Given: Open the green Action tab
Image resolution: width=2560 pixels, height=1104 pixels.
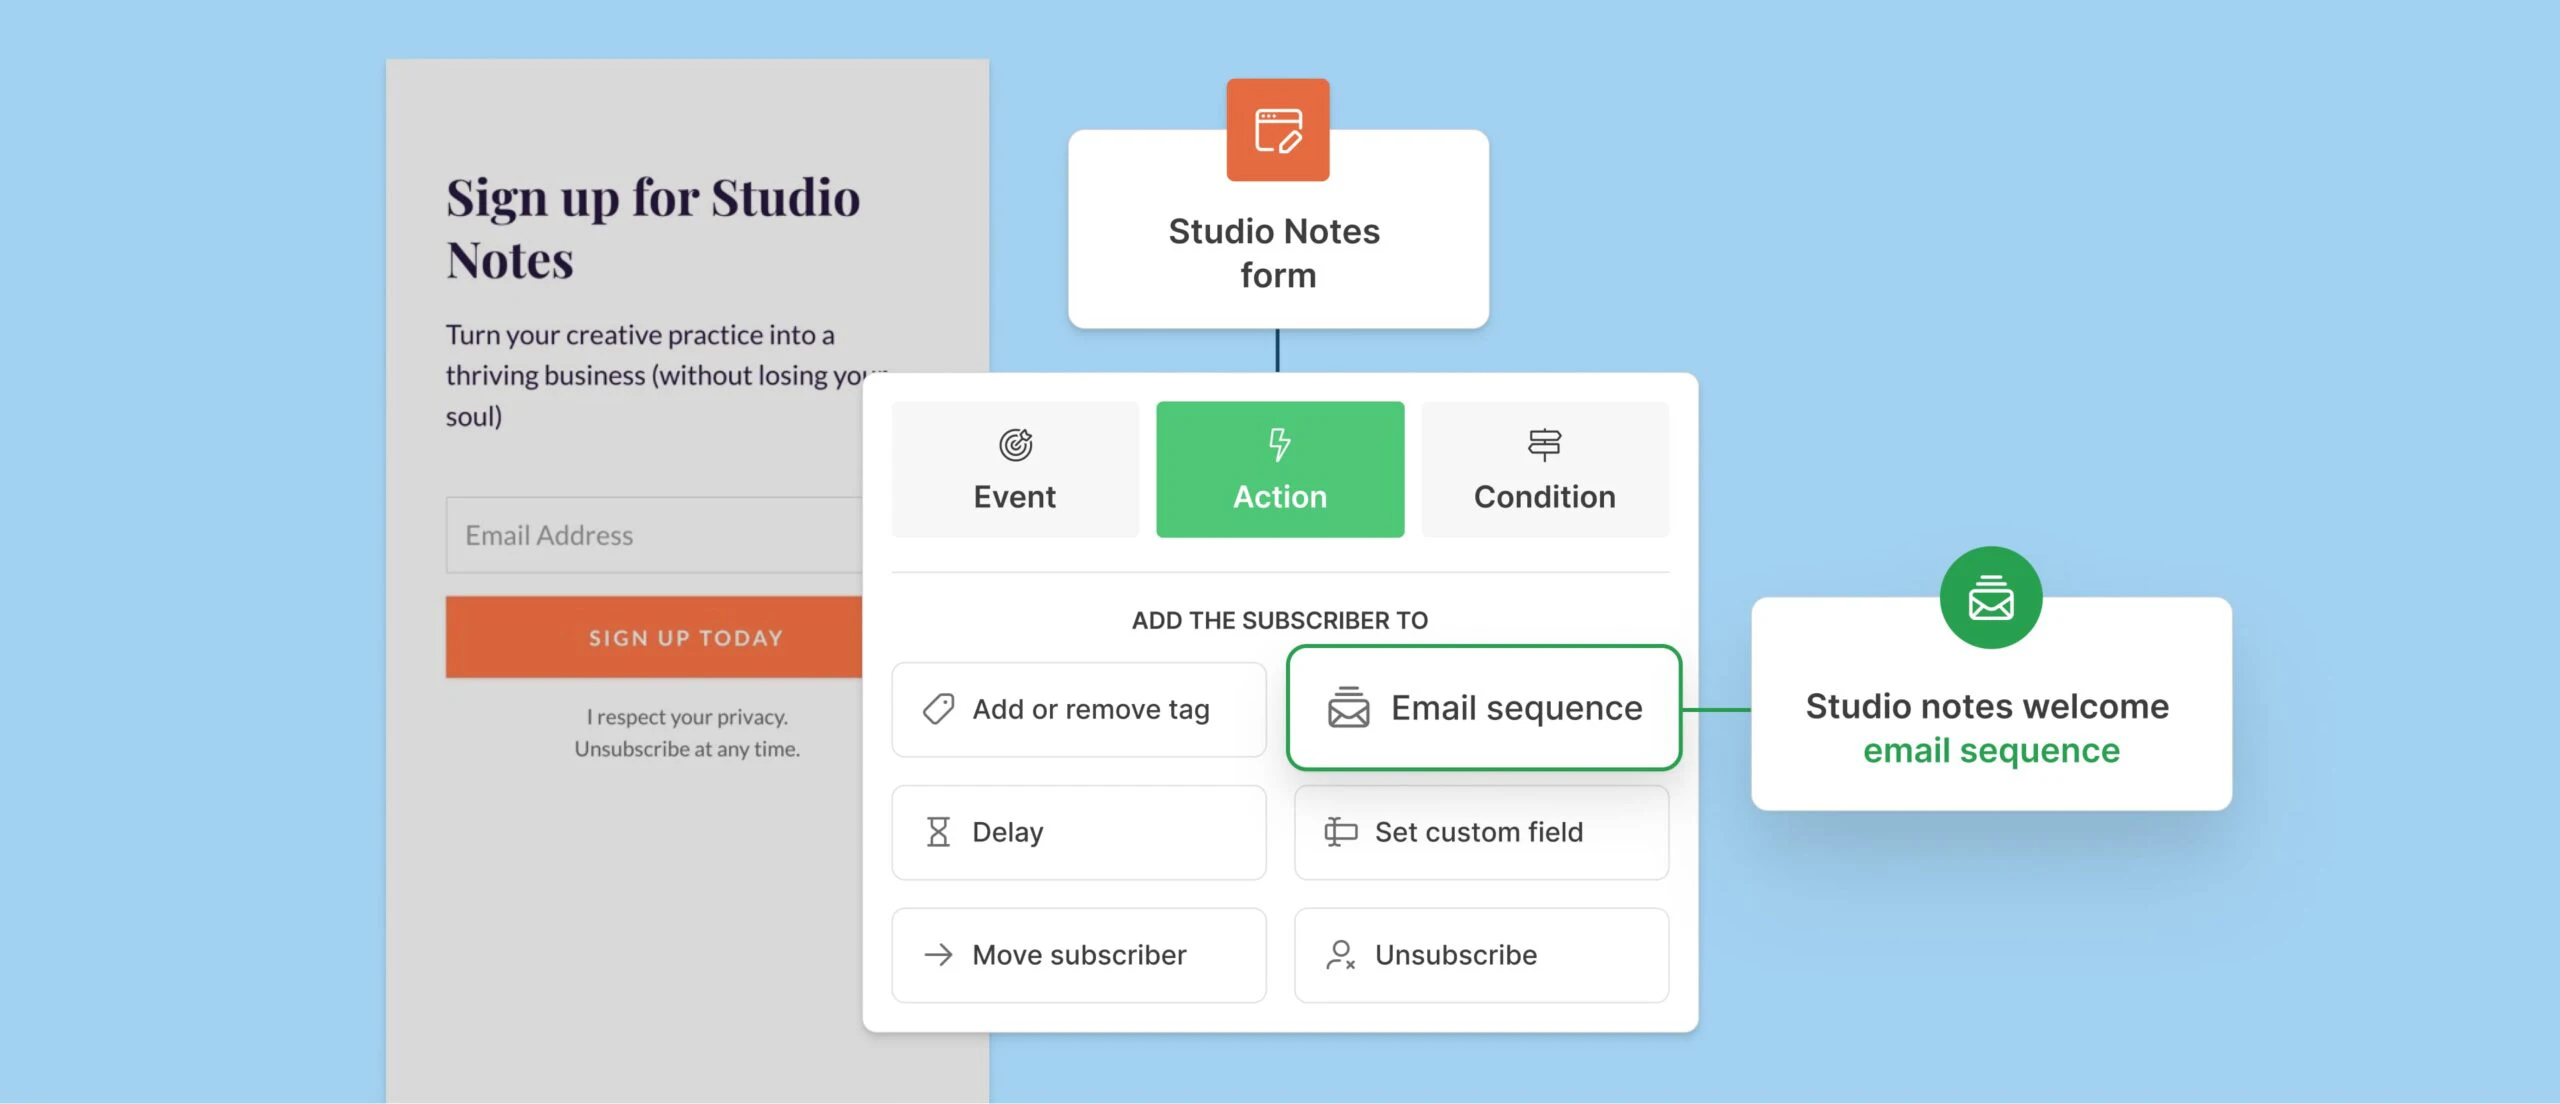Looking at the screenshot, I should [1279, 470].
